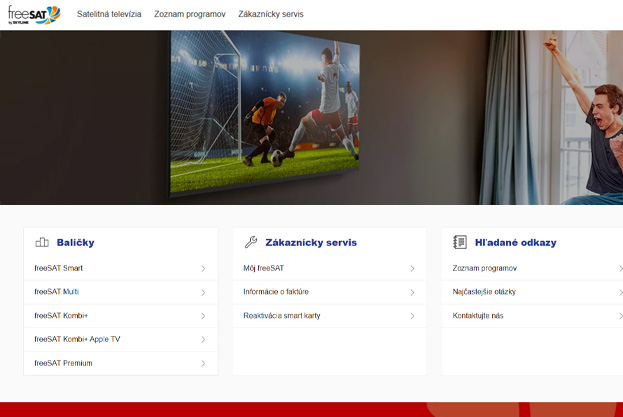Screen dimensions: 623x417
Task: Open the freeSAT Smart package link
Action: point(59,268)
